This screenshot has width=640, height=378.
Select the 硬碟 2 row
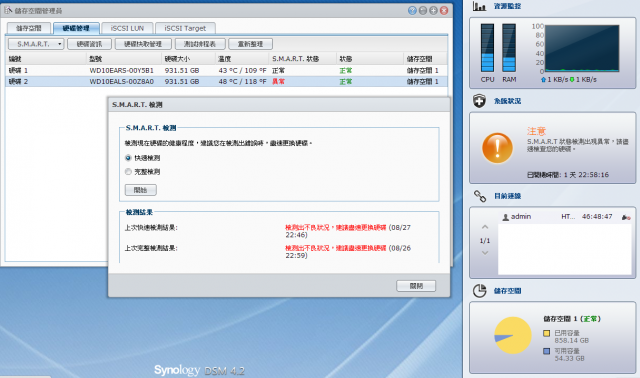pos(226,82)
